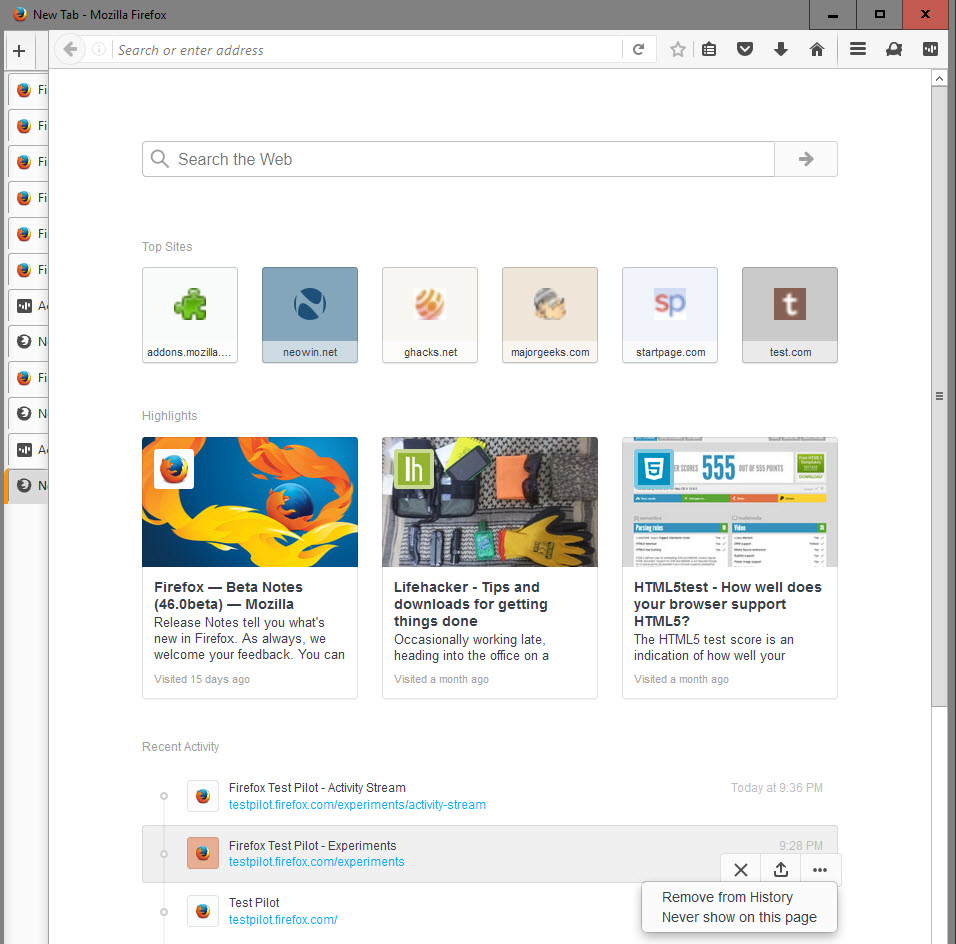Click highlighted favicon of Firefox Test Pilot - Experiments
Screen dimensions: 956x944
pos(203,853)
